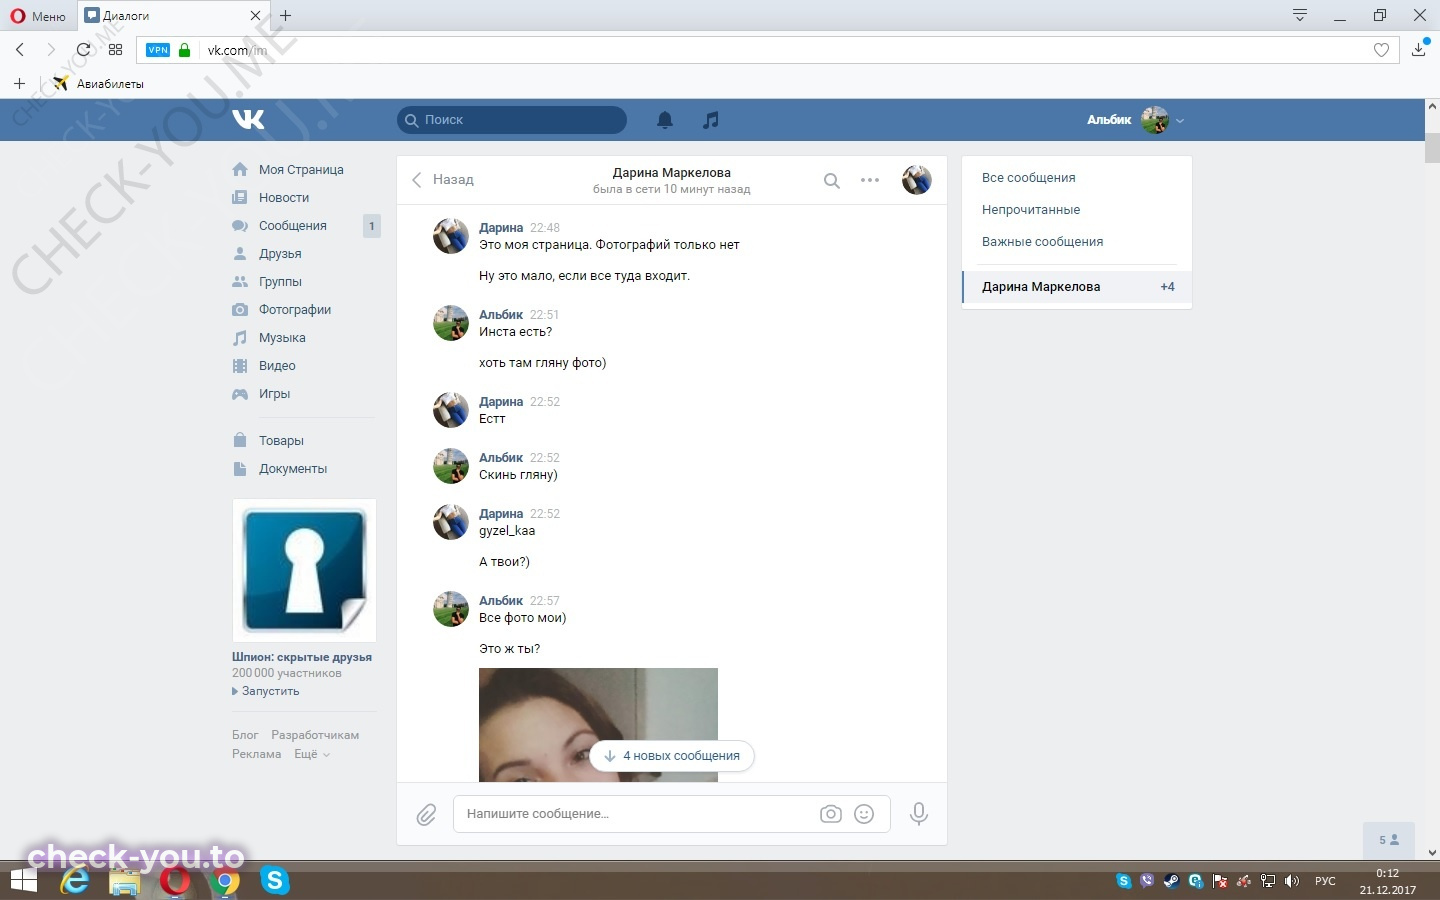Click Альбик sender name at 22:51

501,315
